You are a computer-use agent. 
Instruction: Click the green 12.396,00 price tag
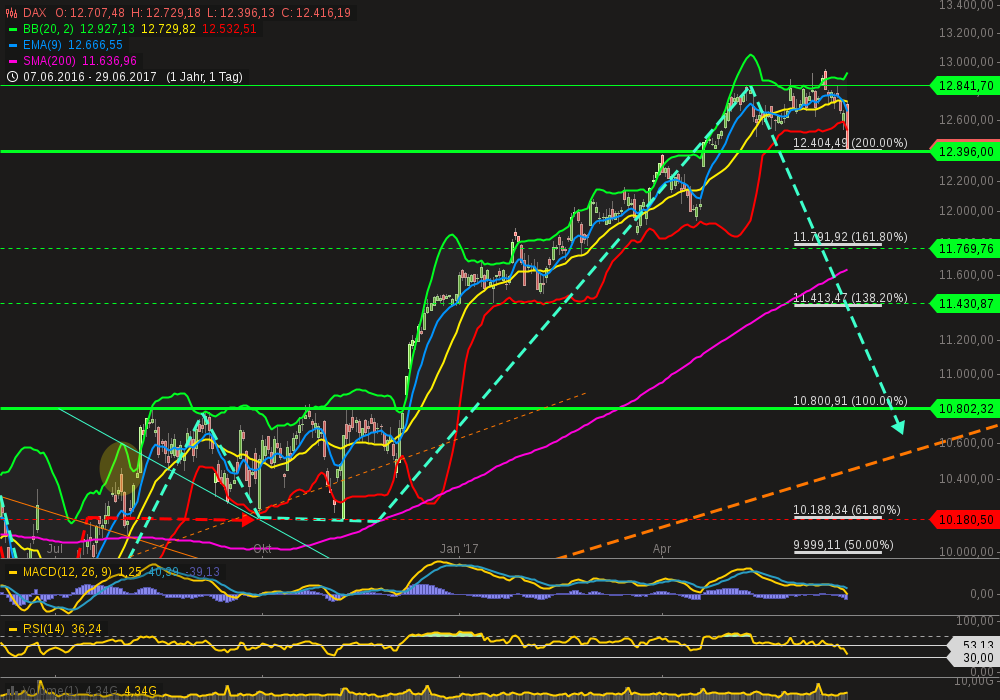[x=965, y=152]
